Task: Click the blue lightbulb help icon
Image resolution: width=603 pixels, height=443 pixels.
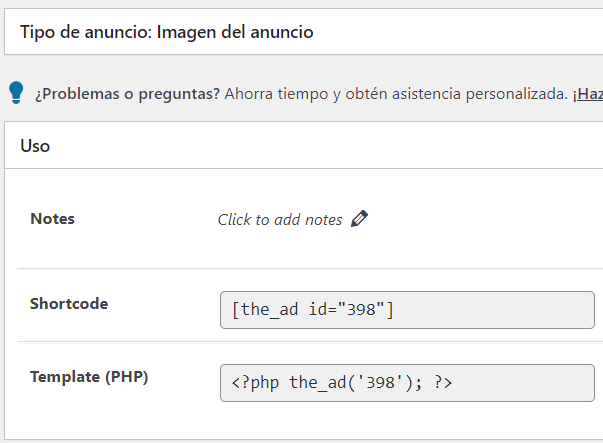Action: coord(16,93)
